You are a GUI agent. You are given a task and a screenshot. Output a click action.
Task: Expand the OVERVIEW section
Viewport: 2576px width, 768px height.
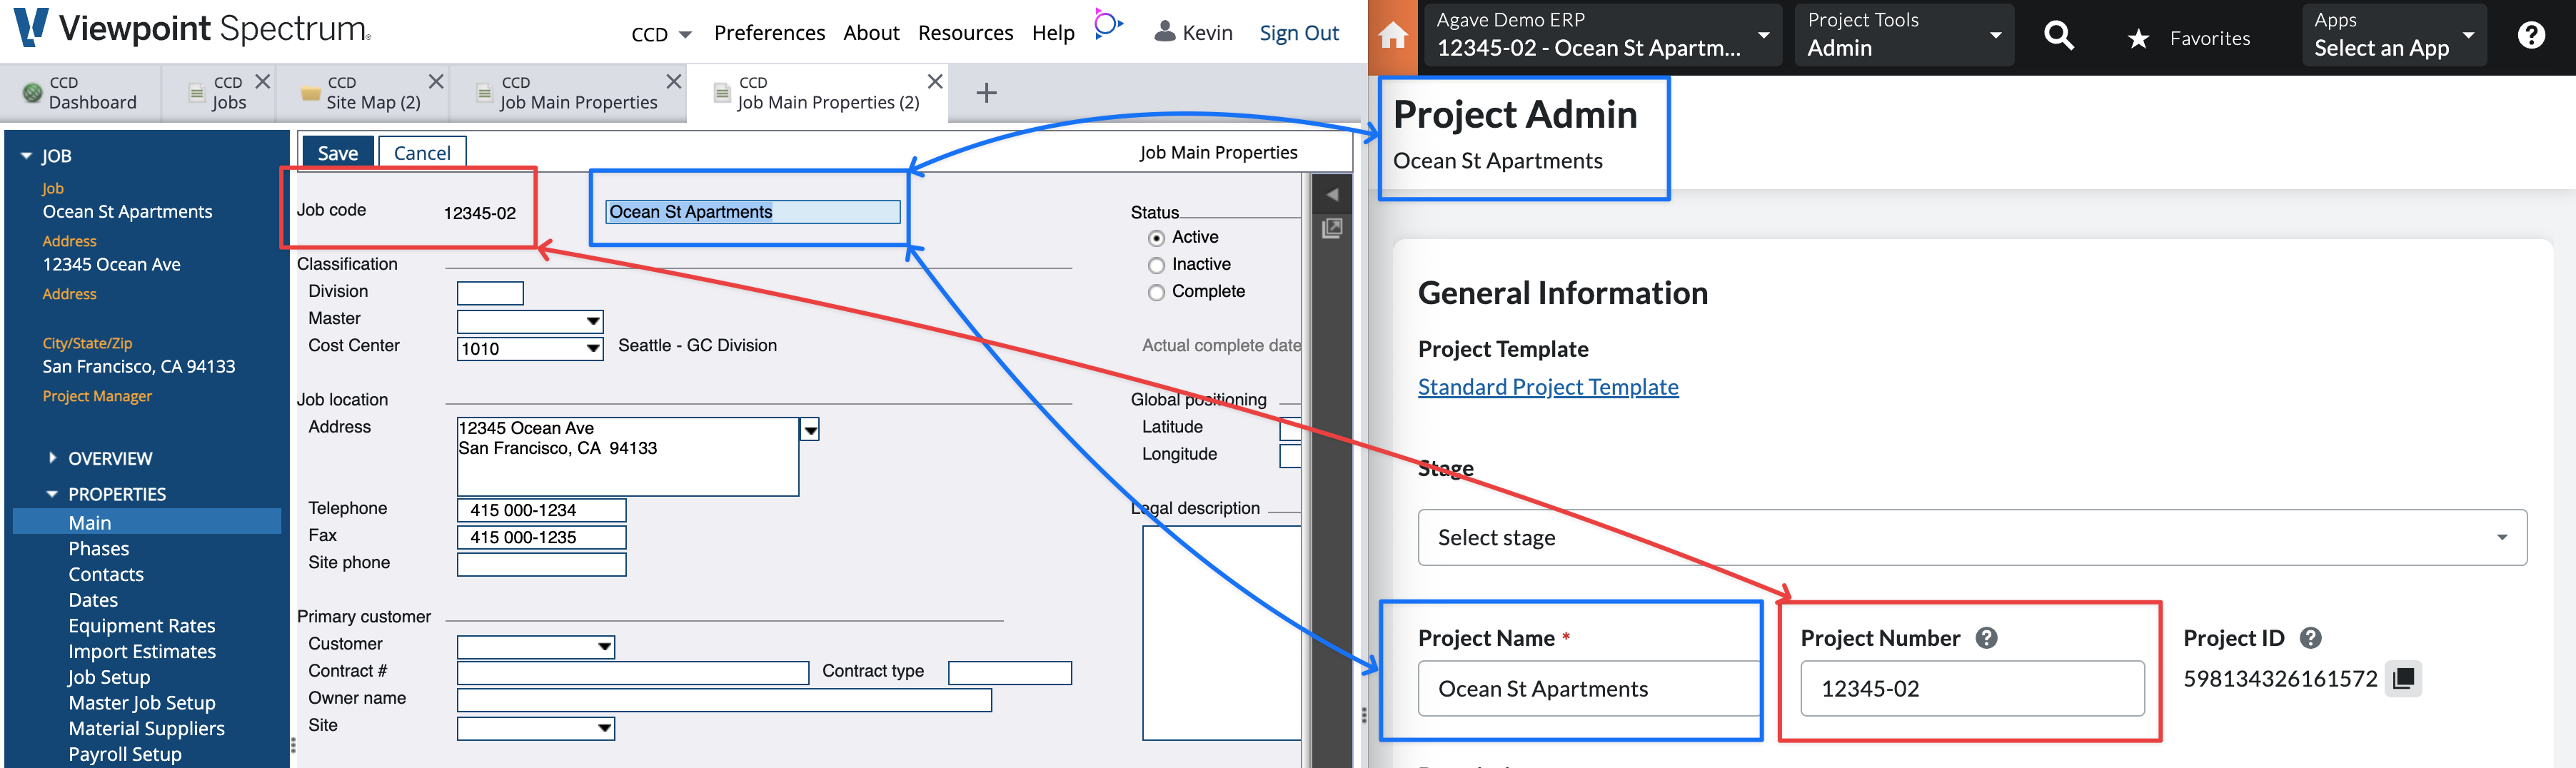pos(53,458)
